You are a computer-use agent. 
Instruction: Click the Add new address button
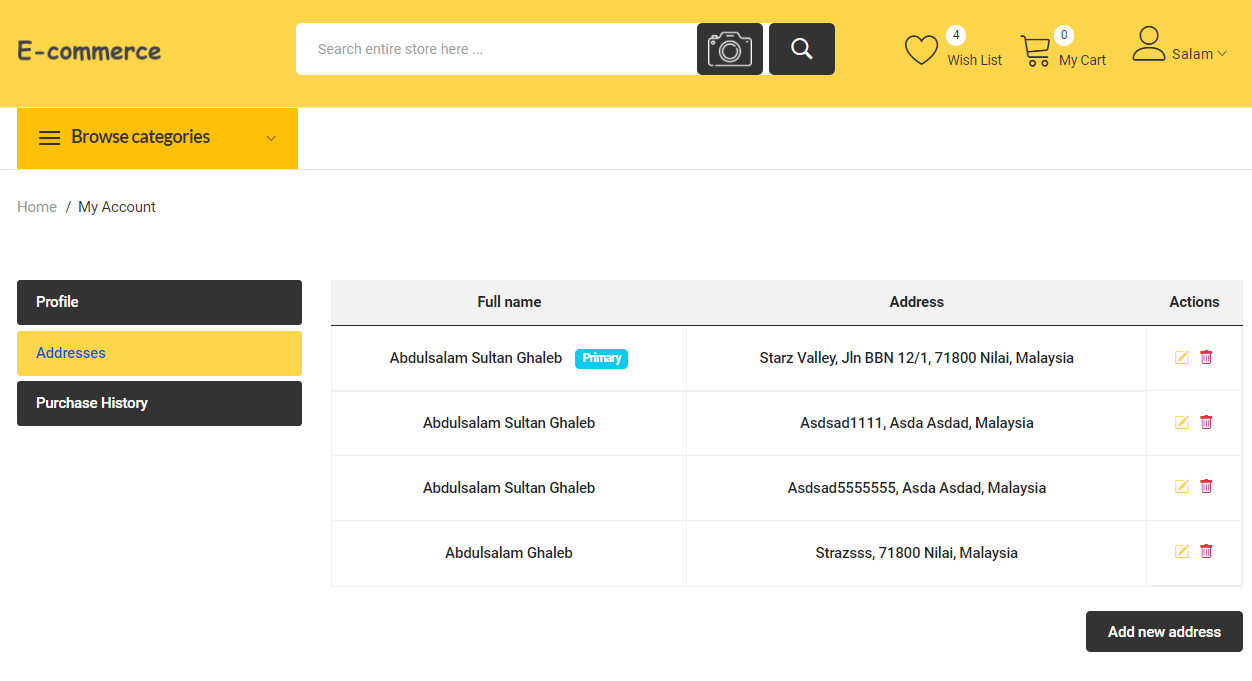click(x=1164, y=631)
